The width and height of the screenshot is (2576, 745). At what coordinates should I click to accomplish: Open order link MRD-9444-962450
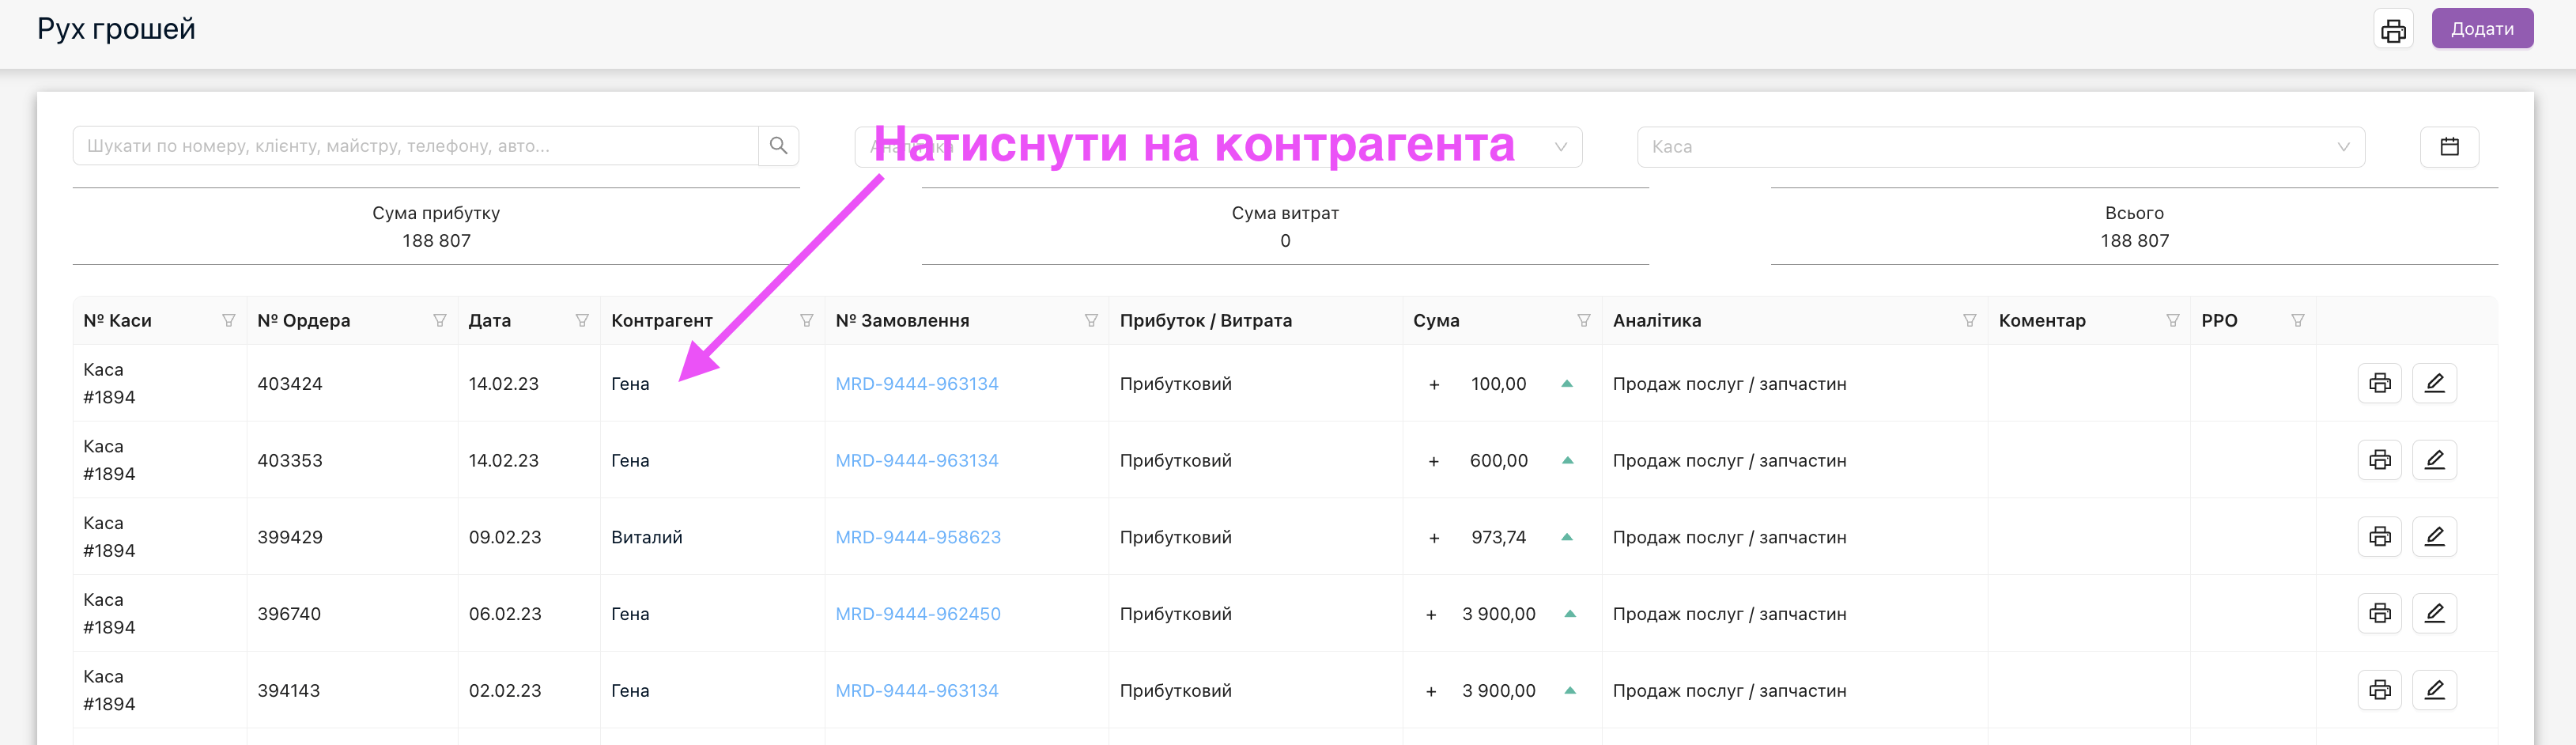(x=917, y=614)
